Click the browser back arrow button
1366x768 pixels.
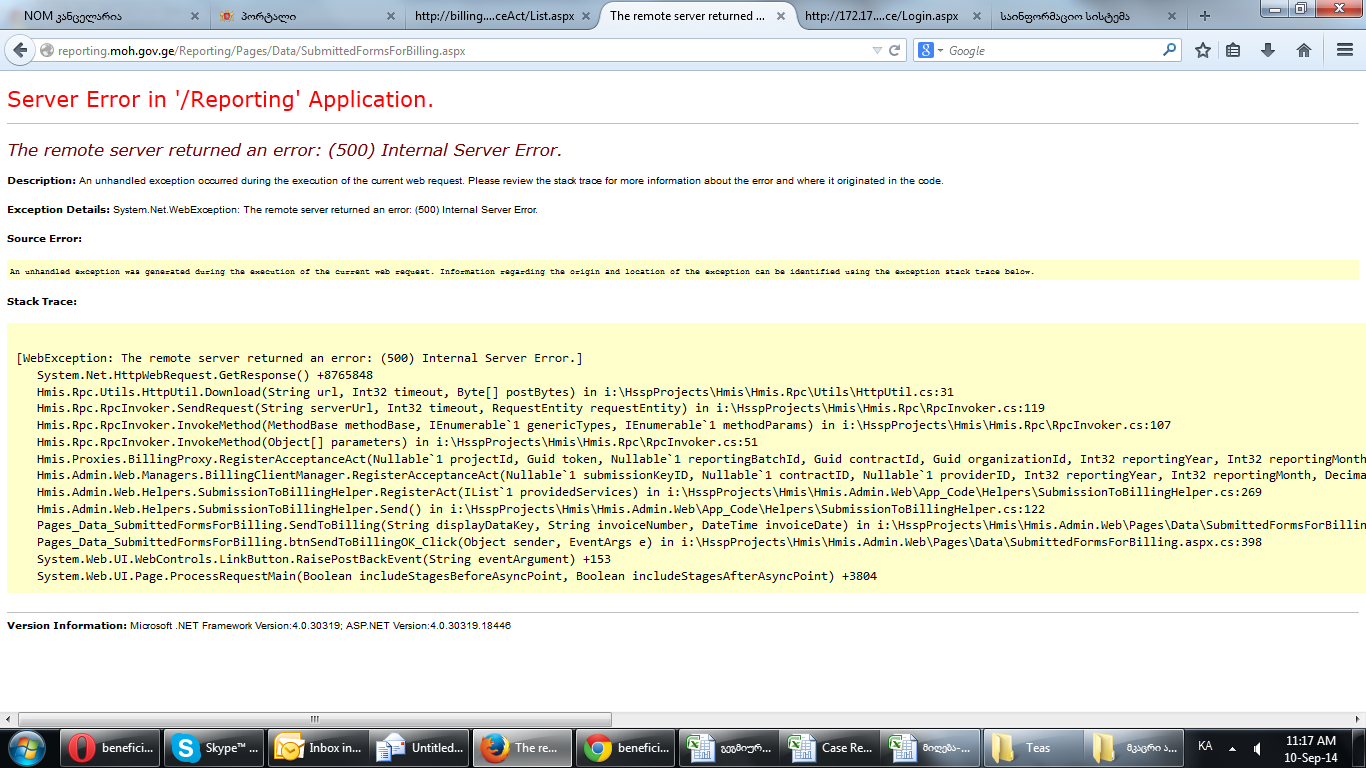(x=21, y=50)
